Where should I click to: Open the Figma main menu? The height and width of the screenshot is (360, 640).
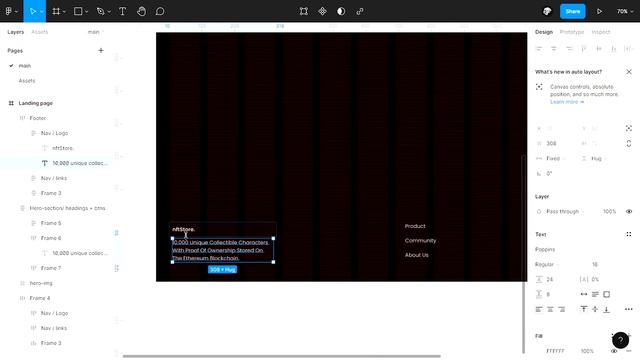point(11,11)
